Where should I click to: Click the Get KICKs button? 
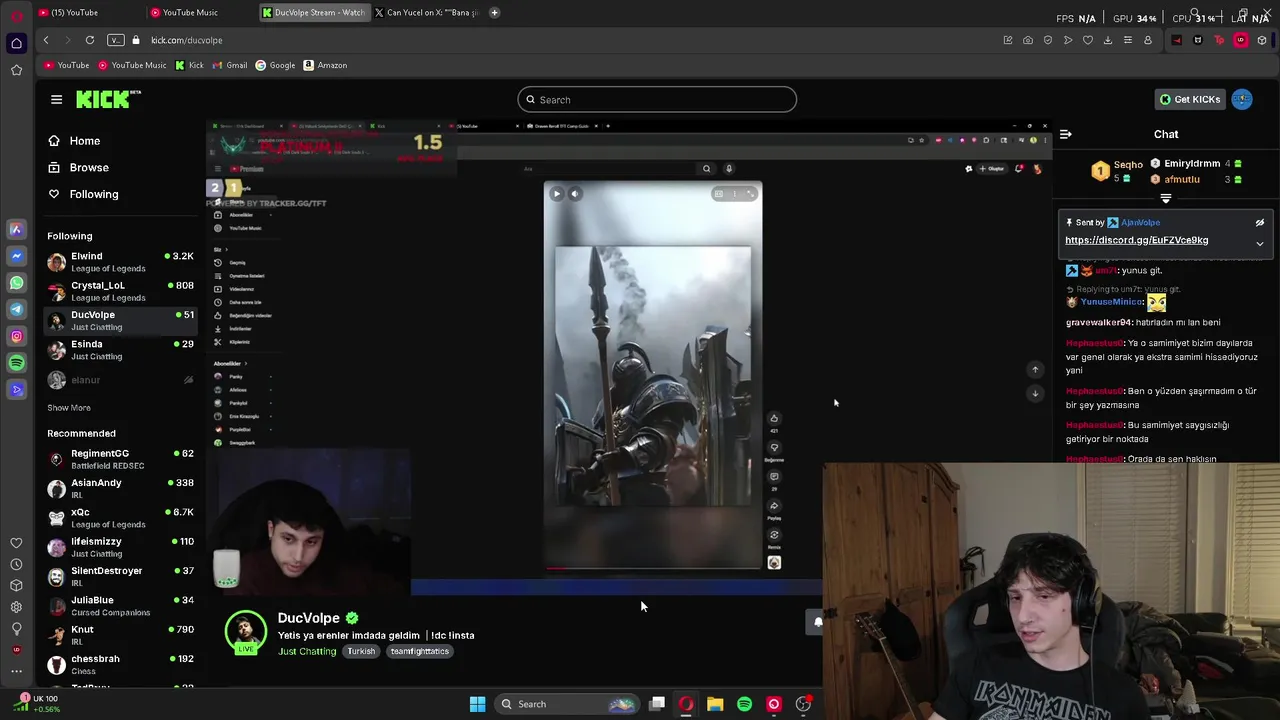[1189, 99]
